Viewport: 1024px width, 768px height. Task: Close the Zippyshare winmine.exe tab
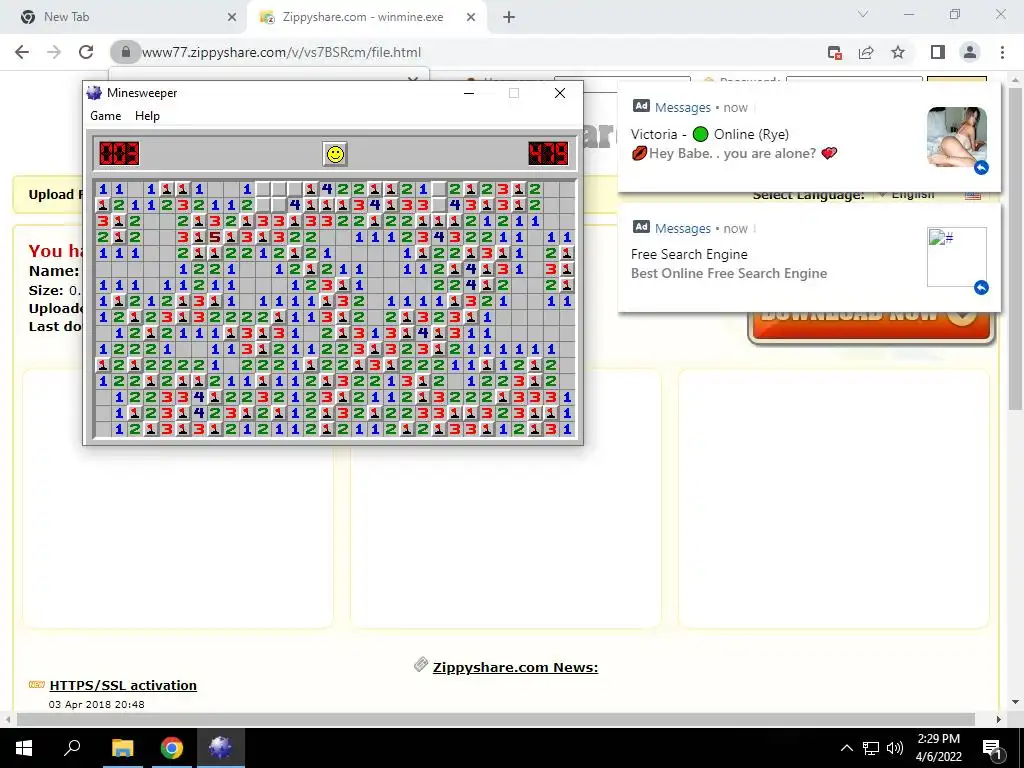(471, 17)
